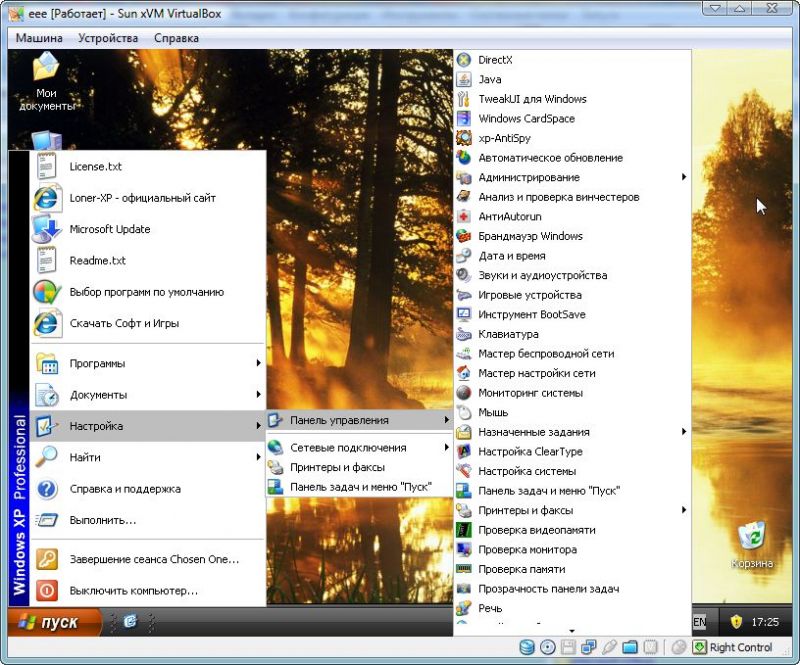Open Корзина recycle bin on desktop
Screen dimensions: 800x665
pyautogui.click(x=751, y=538)
